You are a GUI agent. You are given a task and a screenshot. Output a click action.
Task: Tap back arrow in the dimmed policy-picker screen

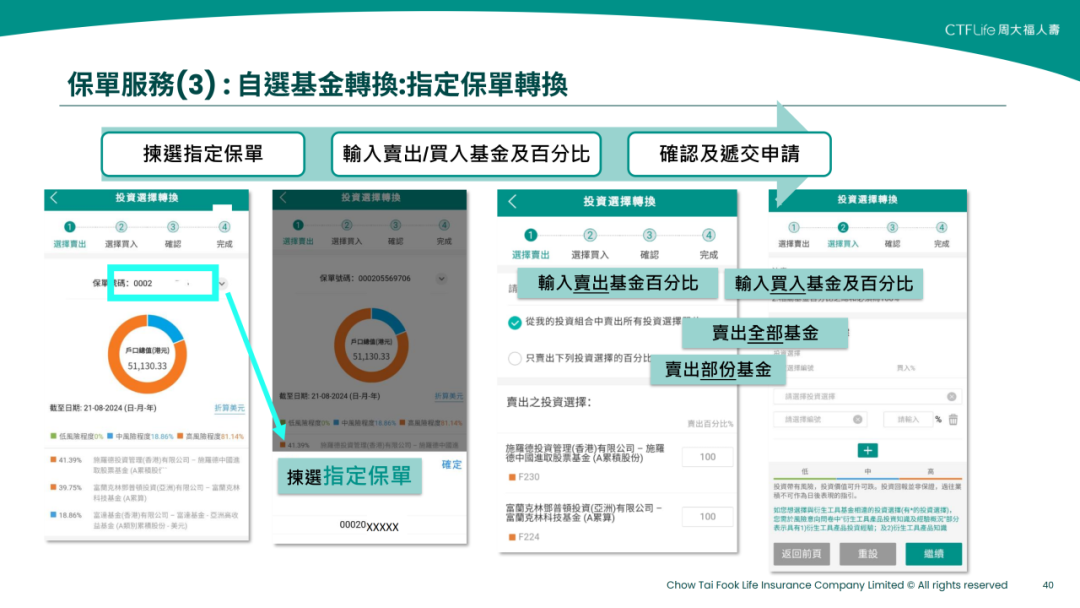pyautogui.click(x=282, y=198)
